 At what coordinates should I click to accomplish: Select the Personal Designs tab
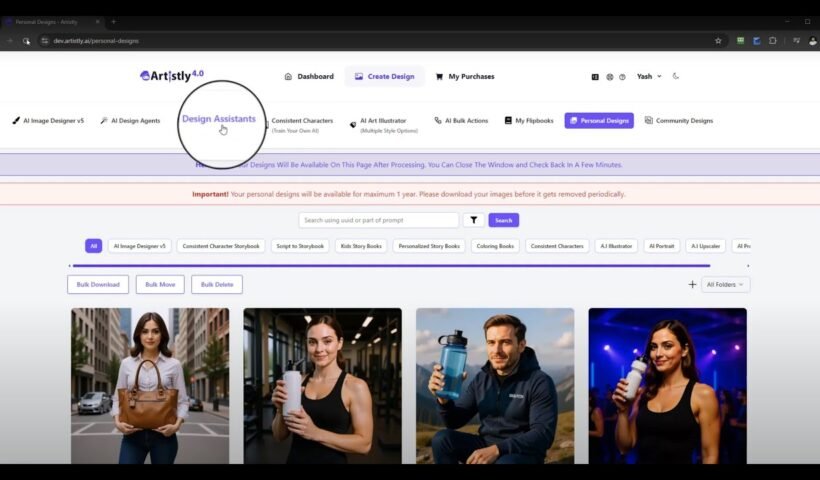pyautogui.click(x=599, y=120)
